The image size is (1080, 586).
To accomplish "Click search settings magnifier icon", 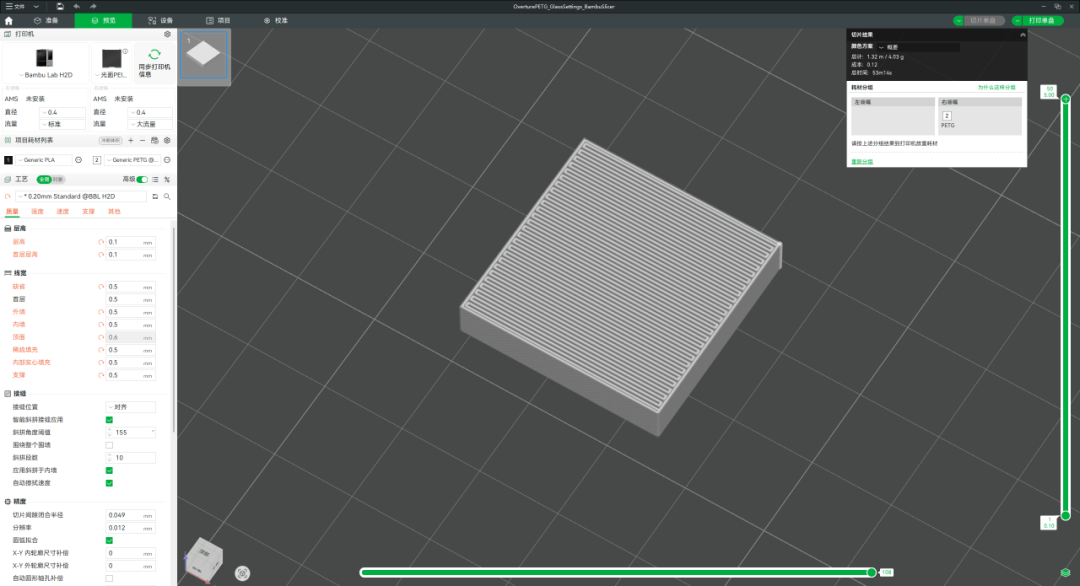I will (167, 197).
